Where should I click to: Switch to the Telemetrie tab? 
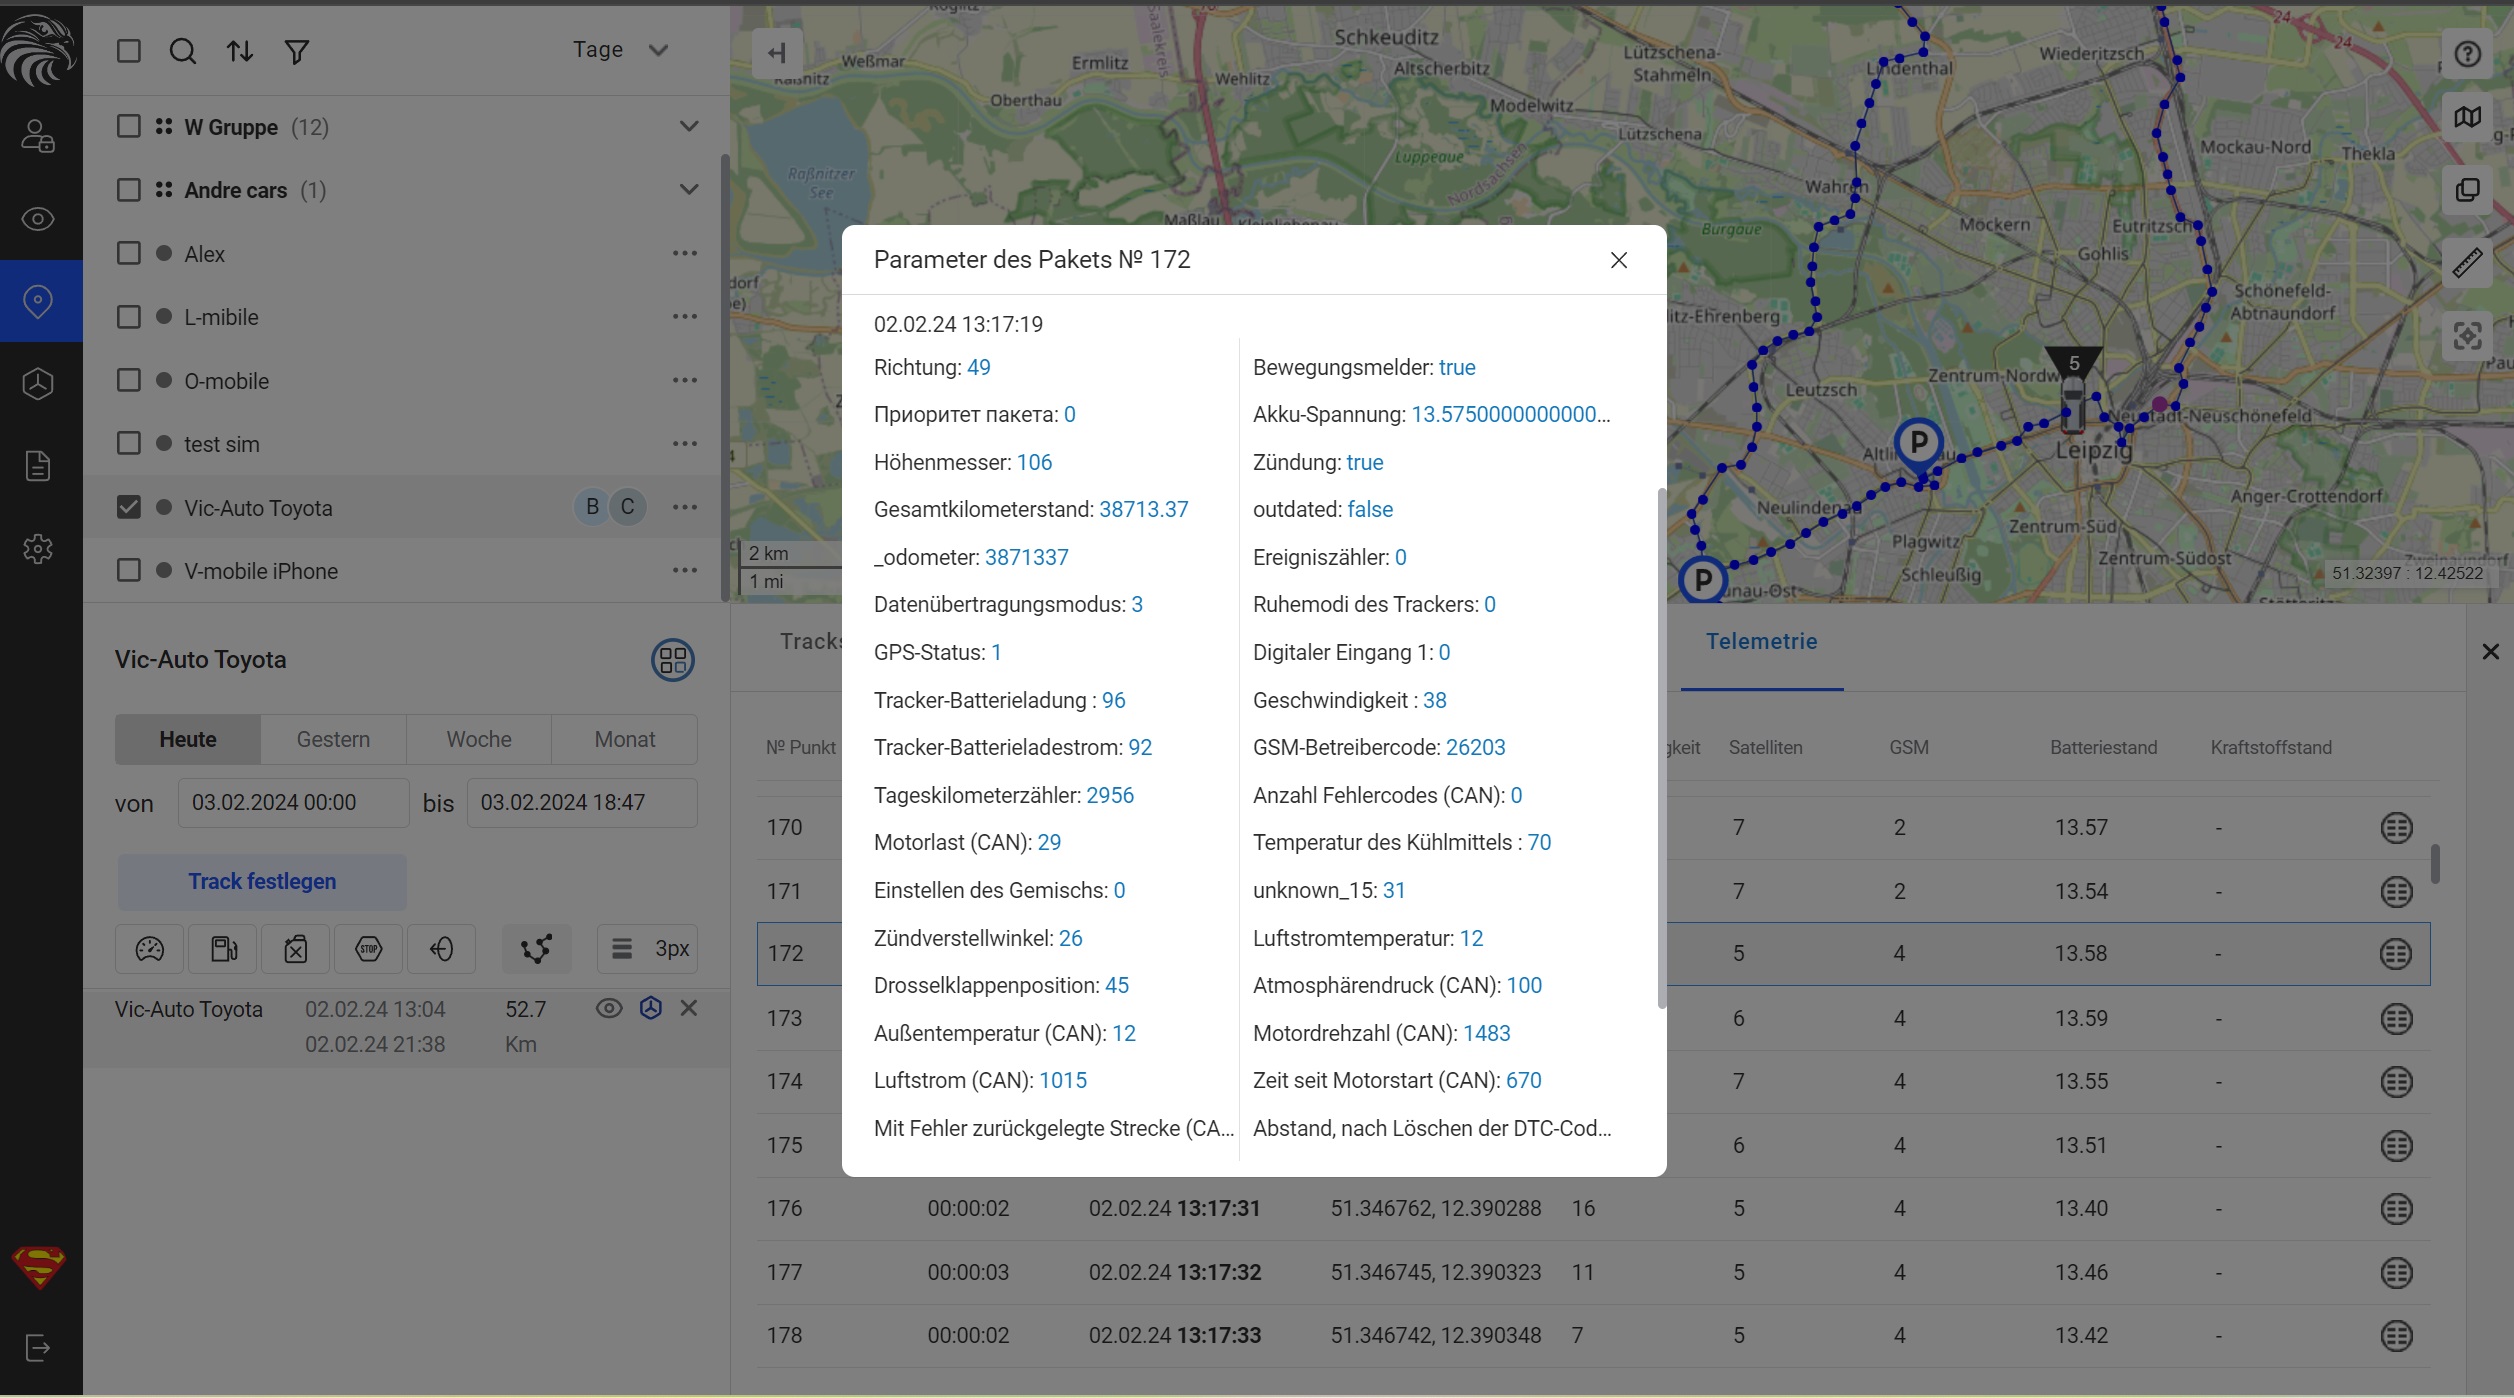pyautogui.click(x=1762, y=642)
